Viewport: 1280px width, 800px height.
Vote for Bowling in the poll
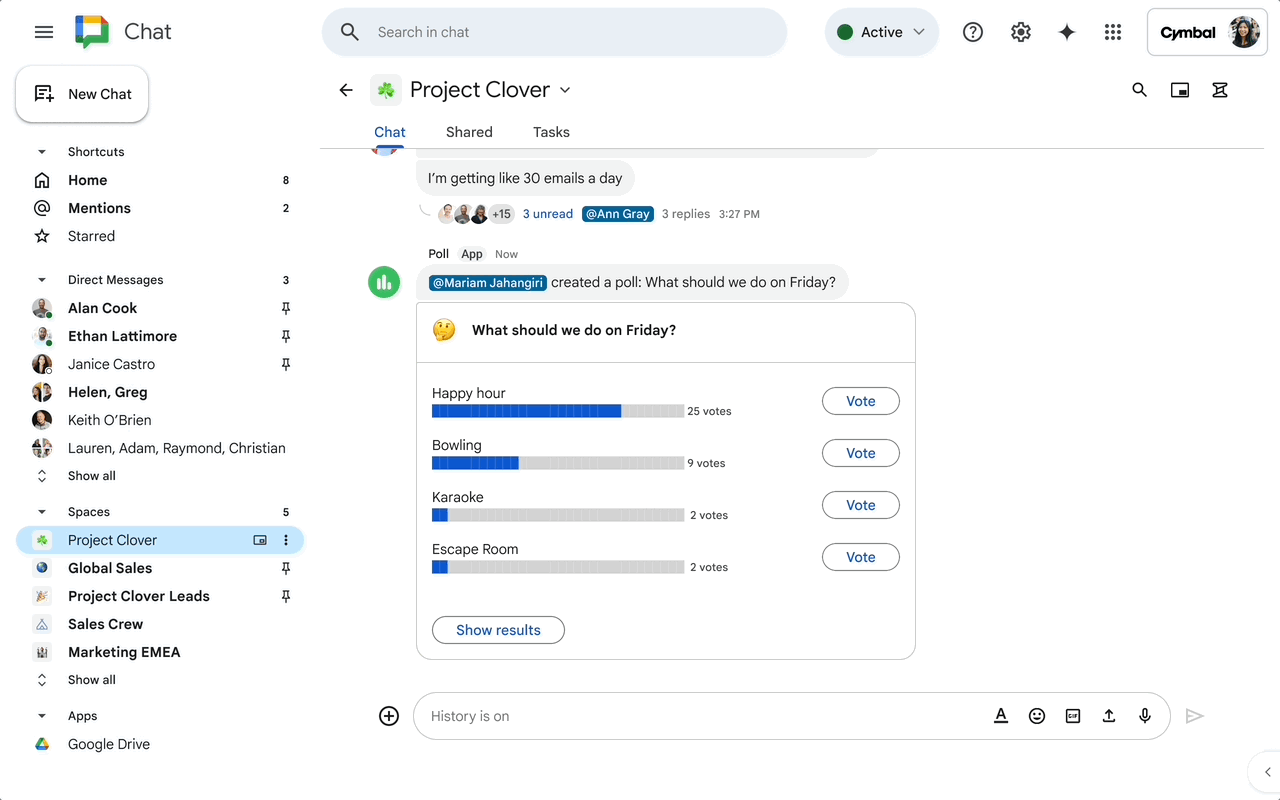click(x=860, y=452)
